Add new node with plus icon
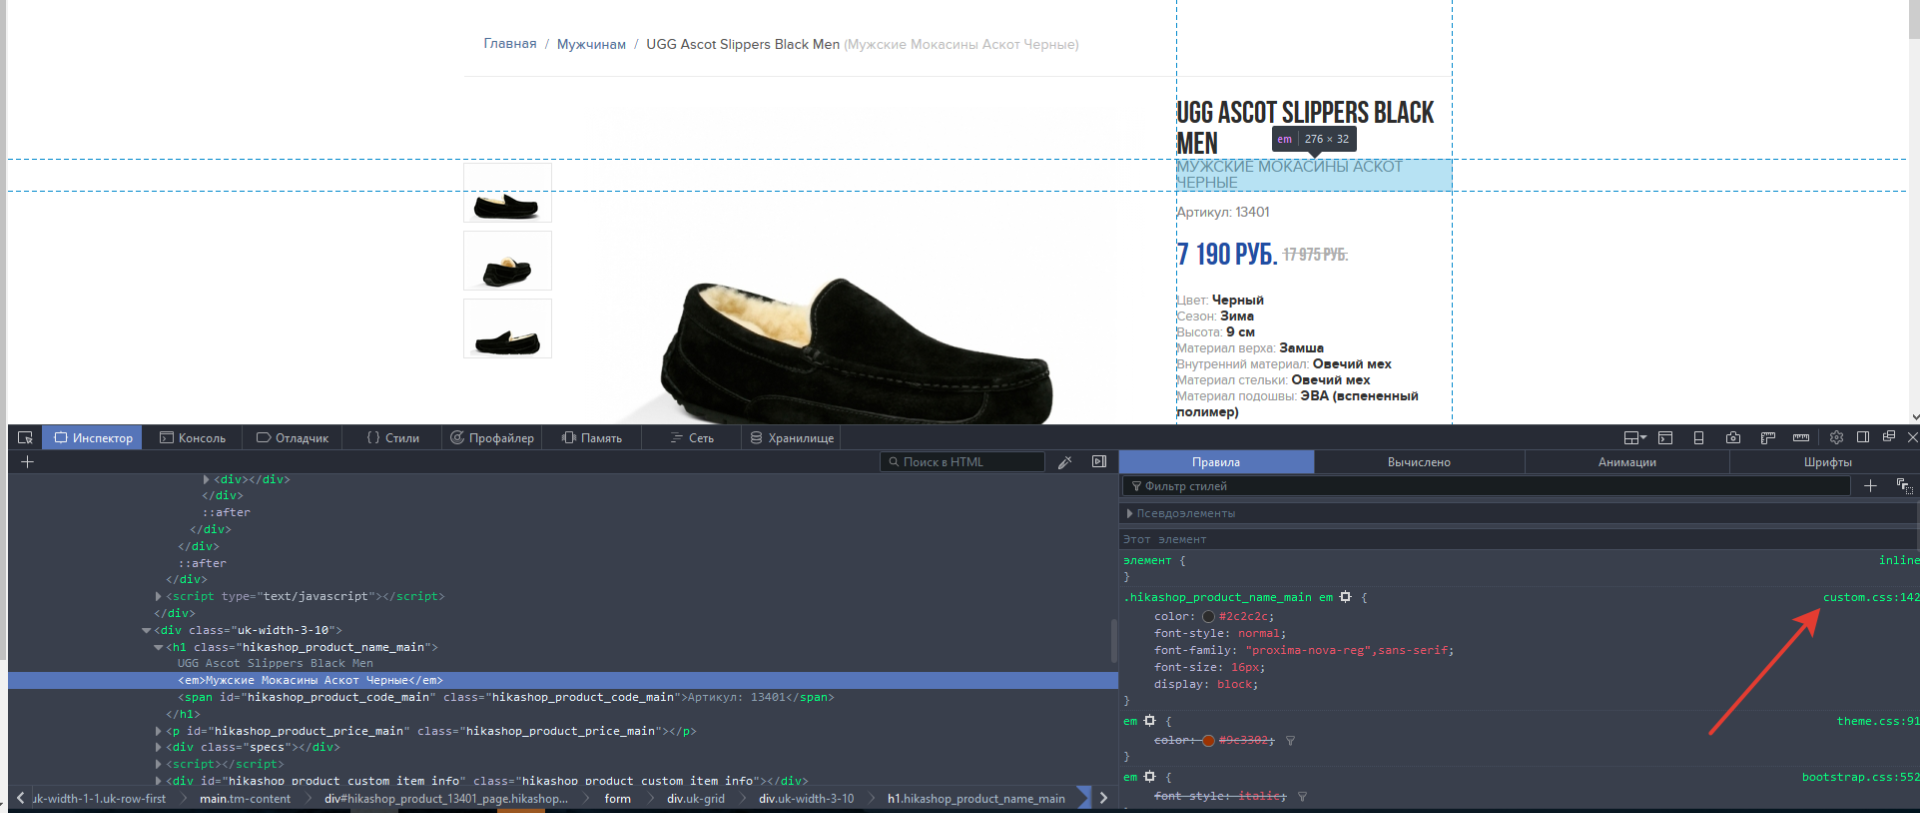This screenshot has width=1920, height=813. 27,462
